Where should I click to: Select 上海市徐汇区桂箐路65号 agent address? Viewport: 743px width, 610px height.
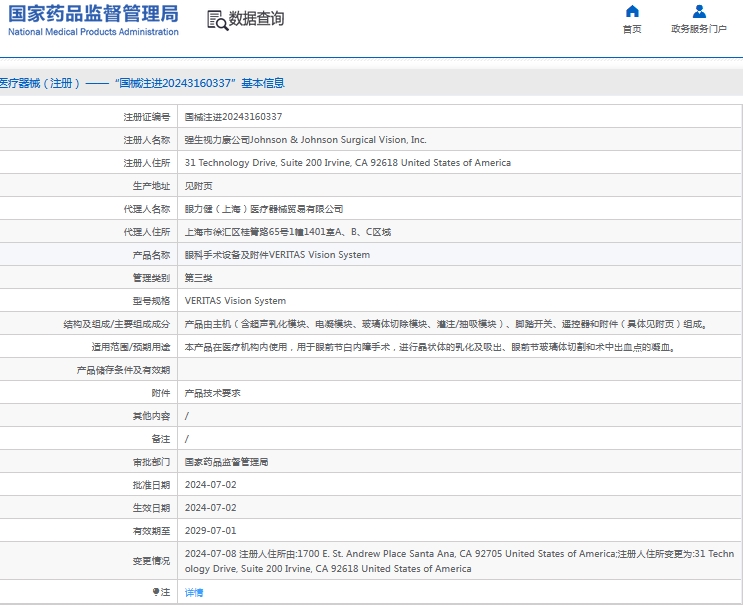tap(288, 232)
